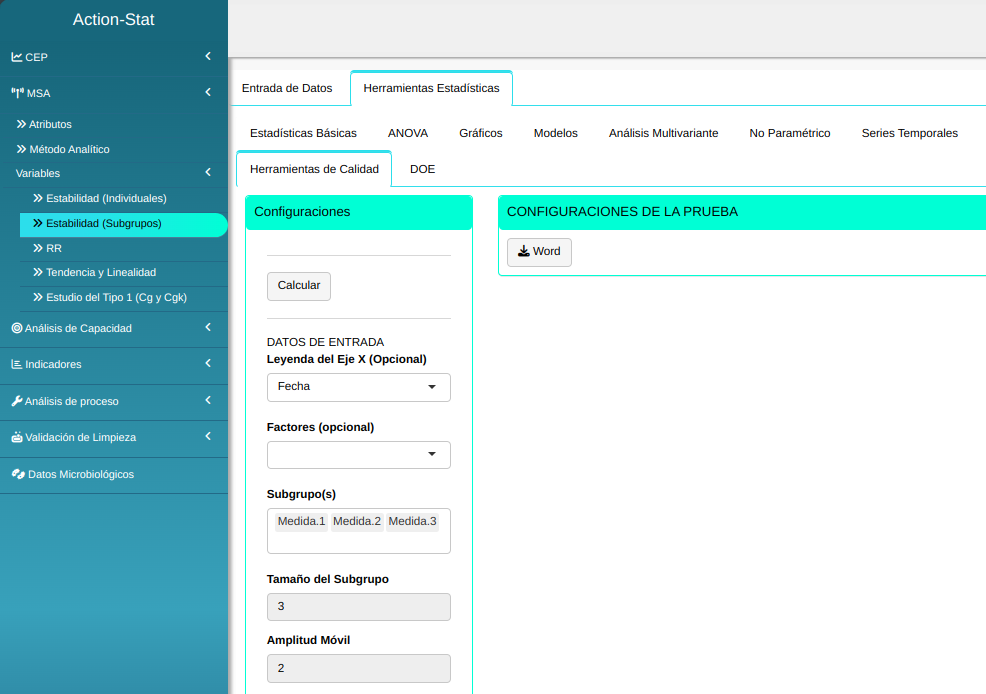This screenshot has height=694, width=986.
Task: Click the download icon on Word button
Action: (x=523, y=251)
